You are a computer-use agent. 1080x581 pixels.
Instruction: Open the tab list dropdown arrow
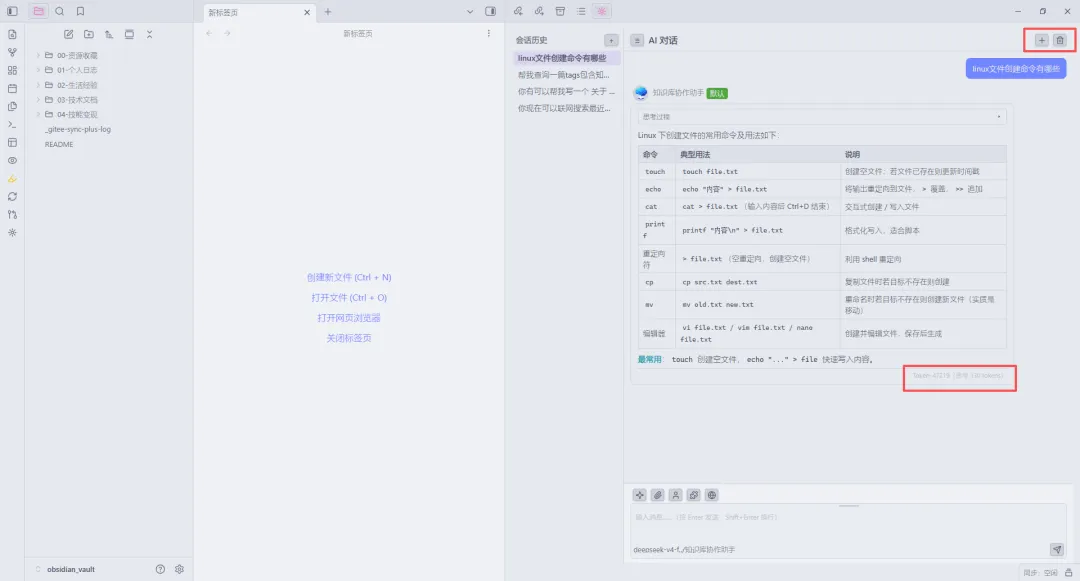pyautogui.click(x=470, y=12)
